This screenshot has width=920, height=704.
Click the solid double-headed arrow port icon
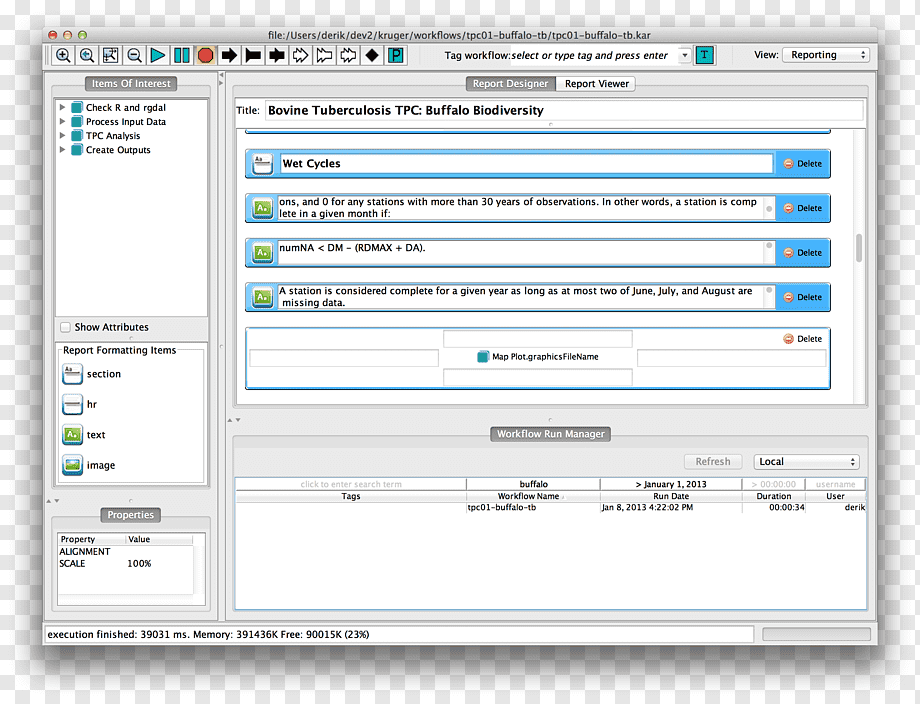(277, 56)
